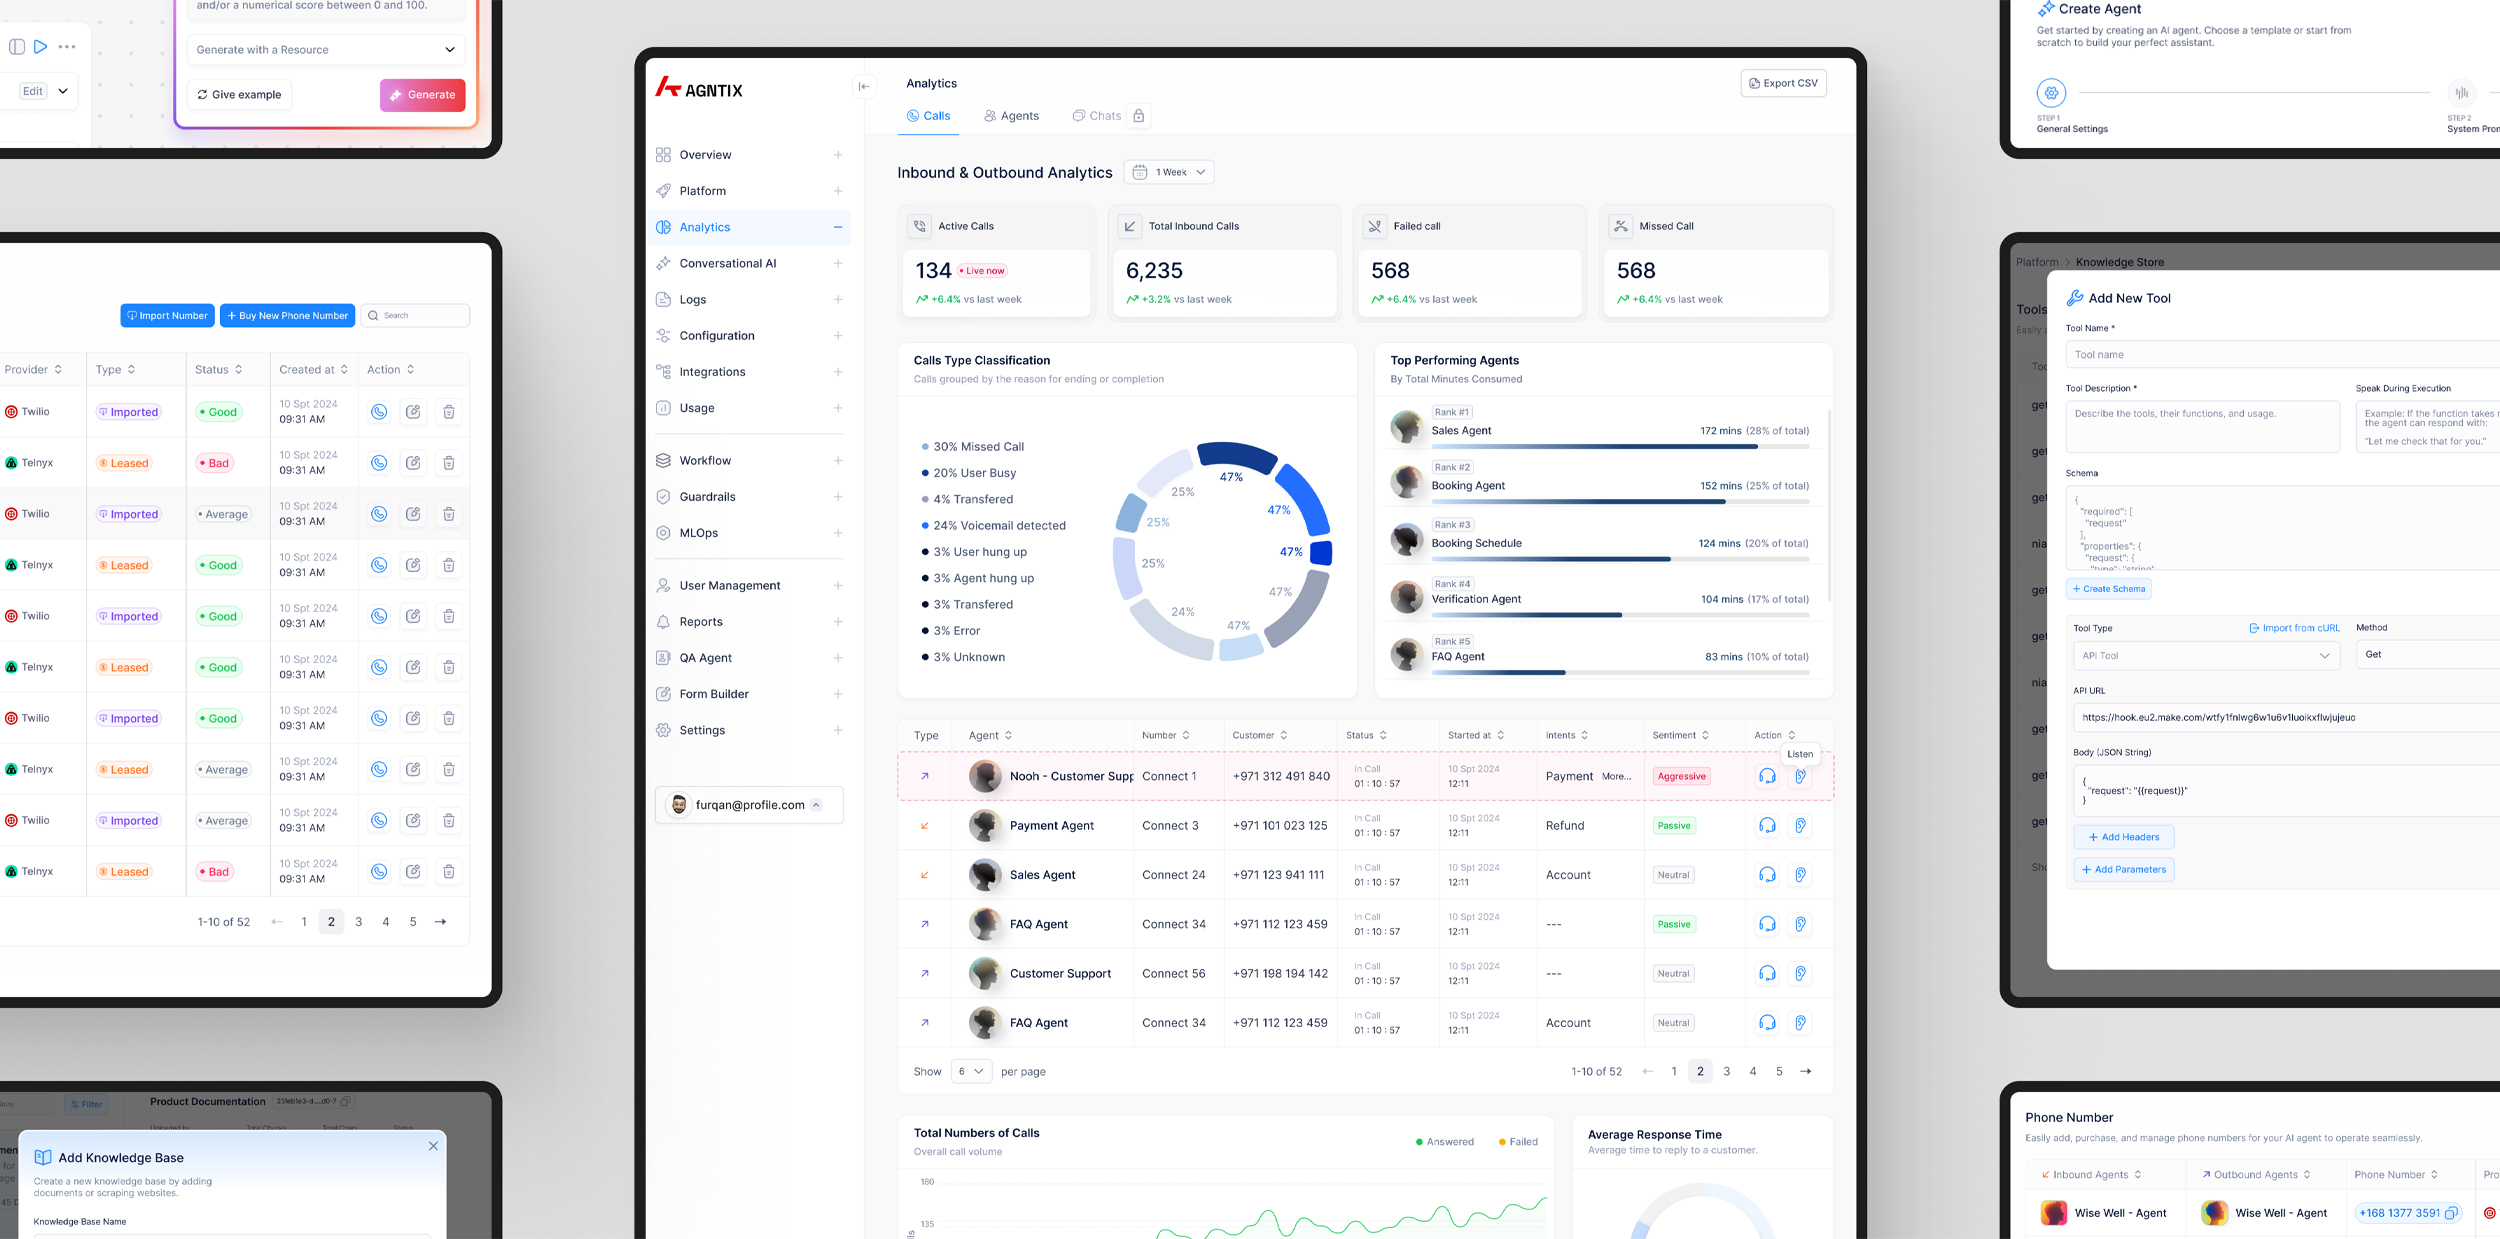The image size is (2500, 1239).
Task: Click the call icon in first Twilio row
Action: click(x=379, y=412)
